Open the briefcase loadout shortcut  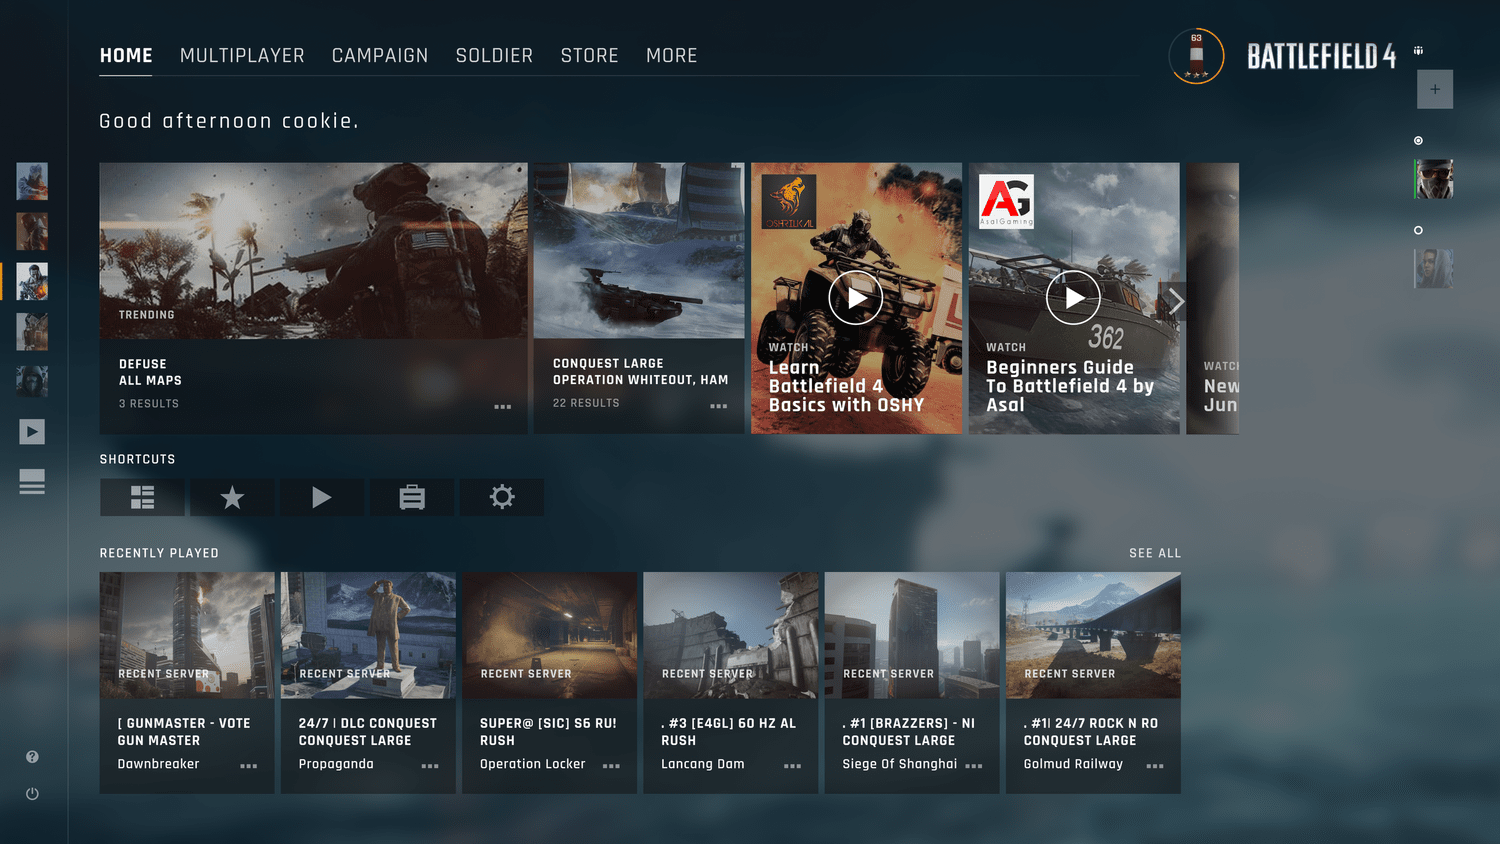(x=412, y=497)
